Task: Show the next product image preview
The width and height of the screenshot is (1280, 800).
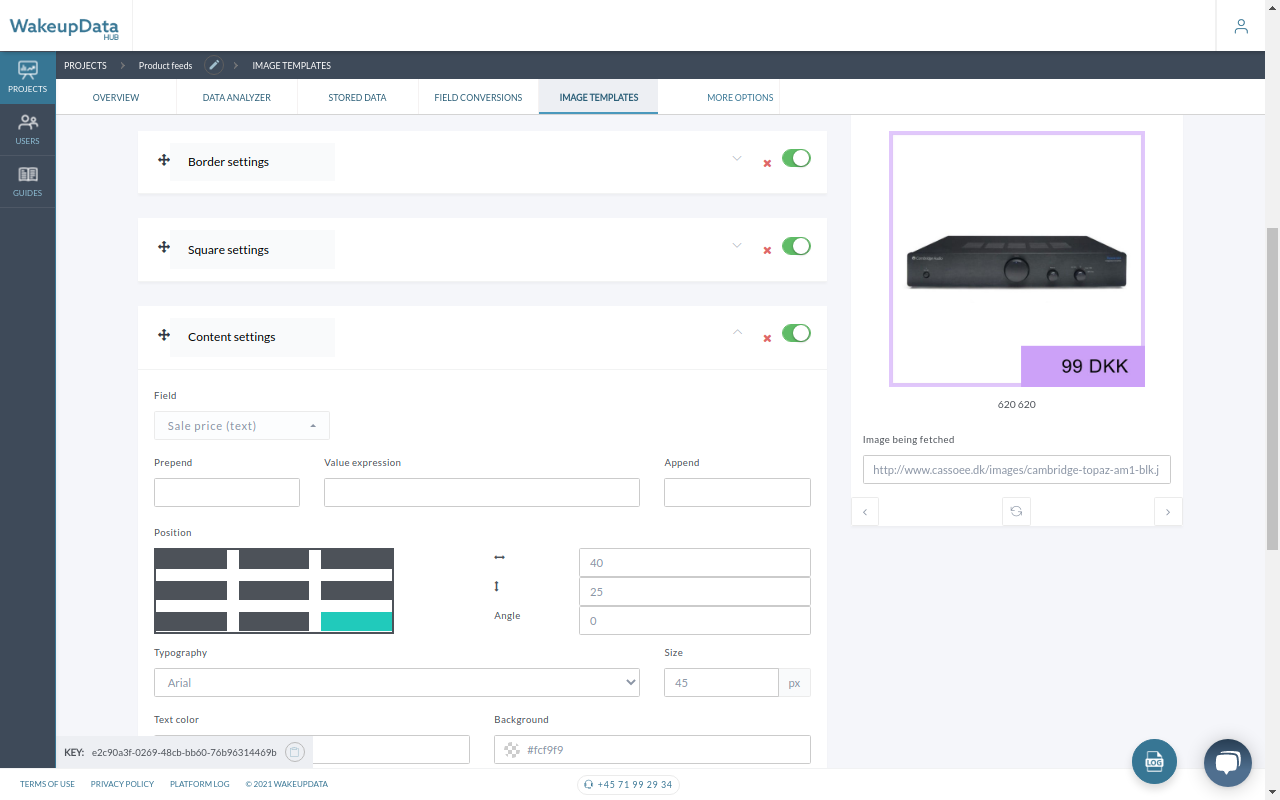Action: 1168,511
